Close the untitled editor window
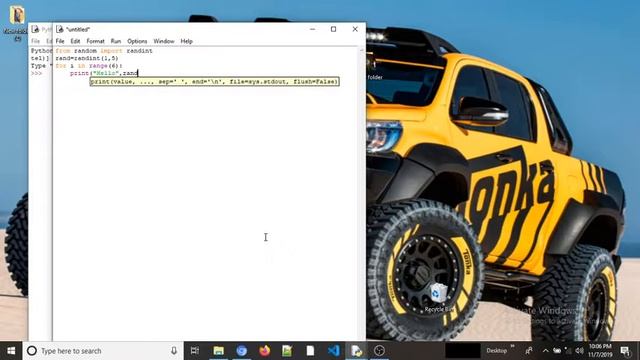640x360 pixels. click(355, 29)
